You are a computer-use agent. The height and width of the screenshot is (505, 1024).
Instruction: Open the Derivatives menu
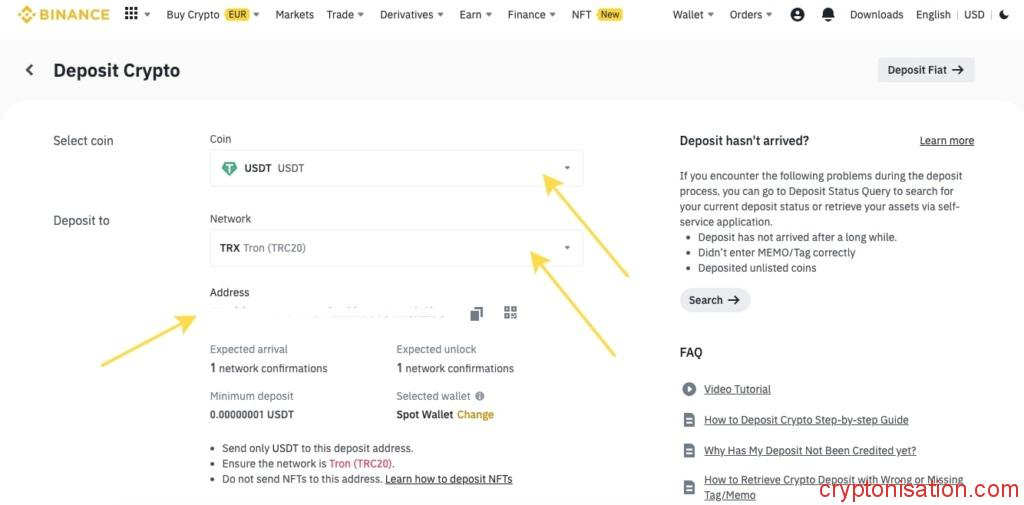pyautogui.click(x=412, y=15)
